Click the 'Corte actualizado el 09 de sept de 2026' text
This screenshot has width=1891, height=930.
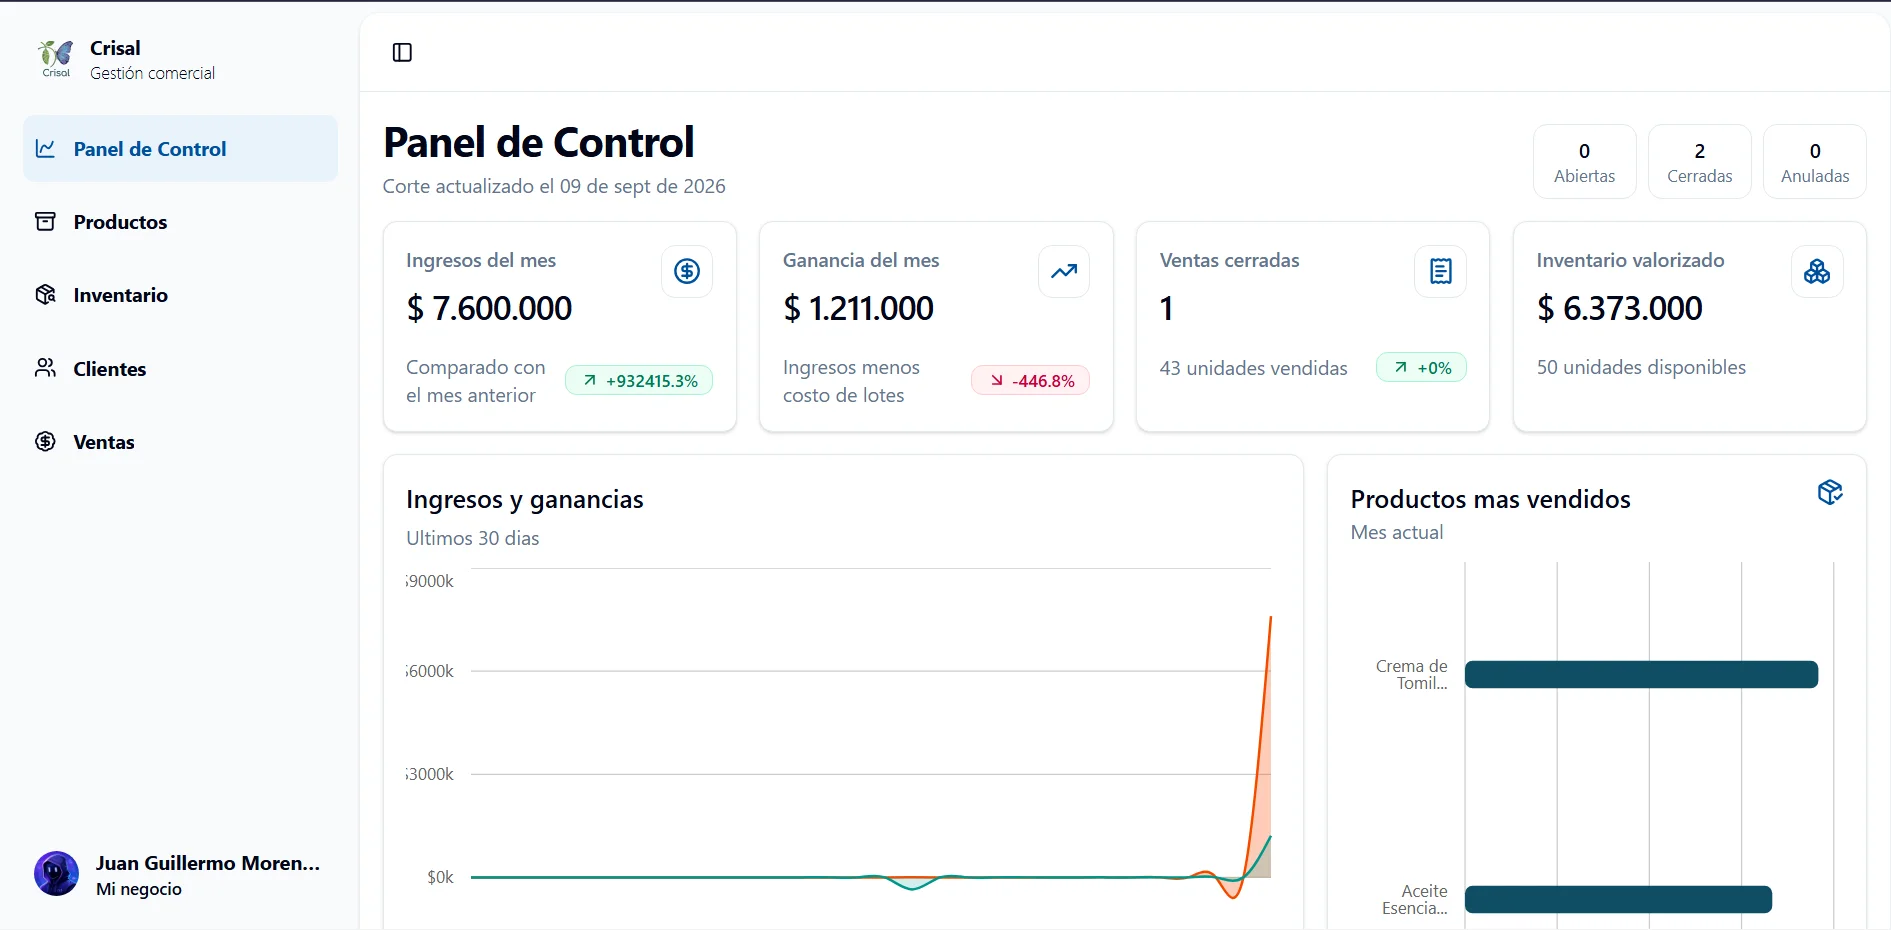pos(554,186)
